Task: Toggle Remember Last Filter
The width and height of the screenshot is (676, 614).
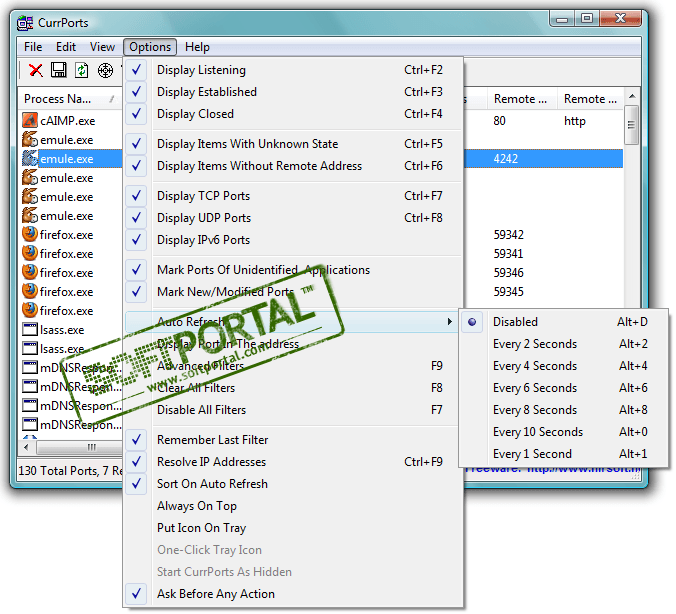Action: 293,440
